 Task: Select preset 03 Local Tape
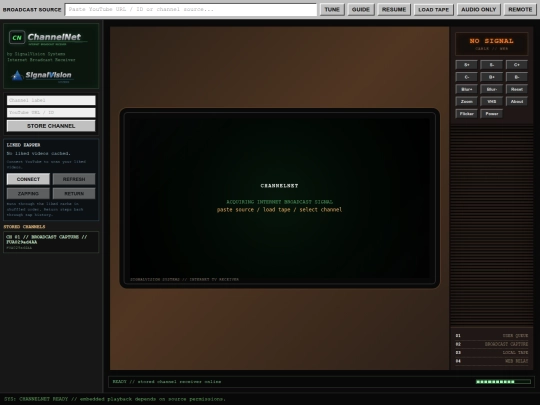pyautogui.click(x=491, y=353)
